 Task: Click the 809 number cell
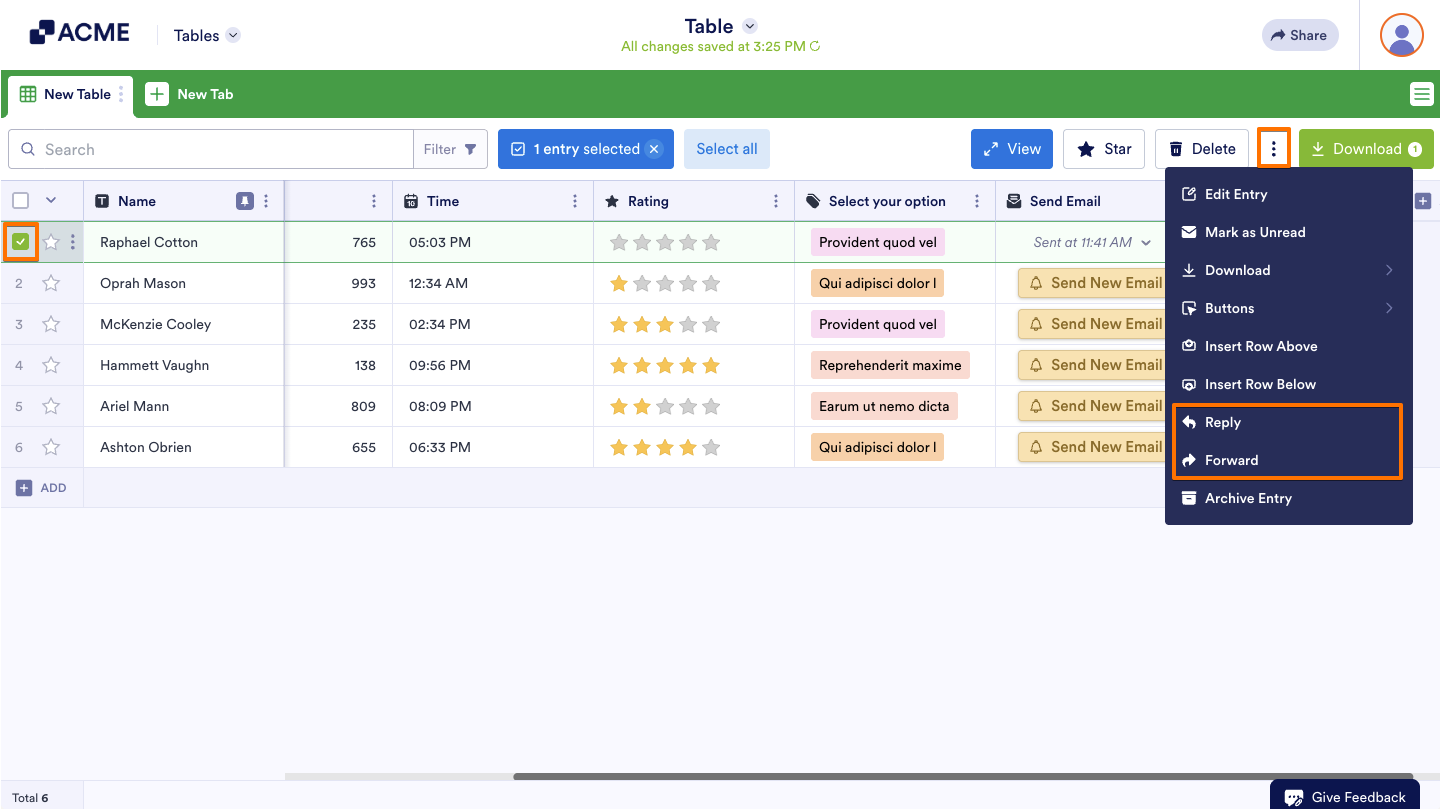click(339, 406)
